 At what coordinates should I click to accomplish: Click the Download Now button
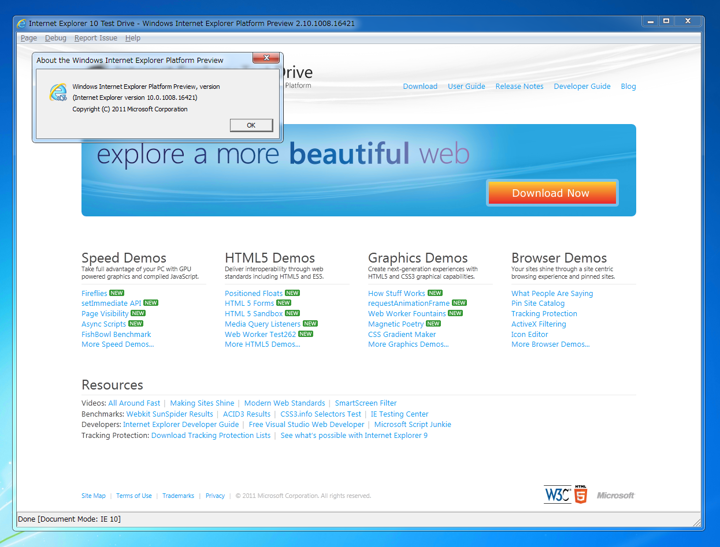tap(552, 193)
